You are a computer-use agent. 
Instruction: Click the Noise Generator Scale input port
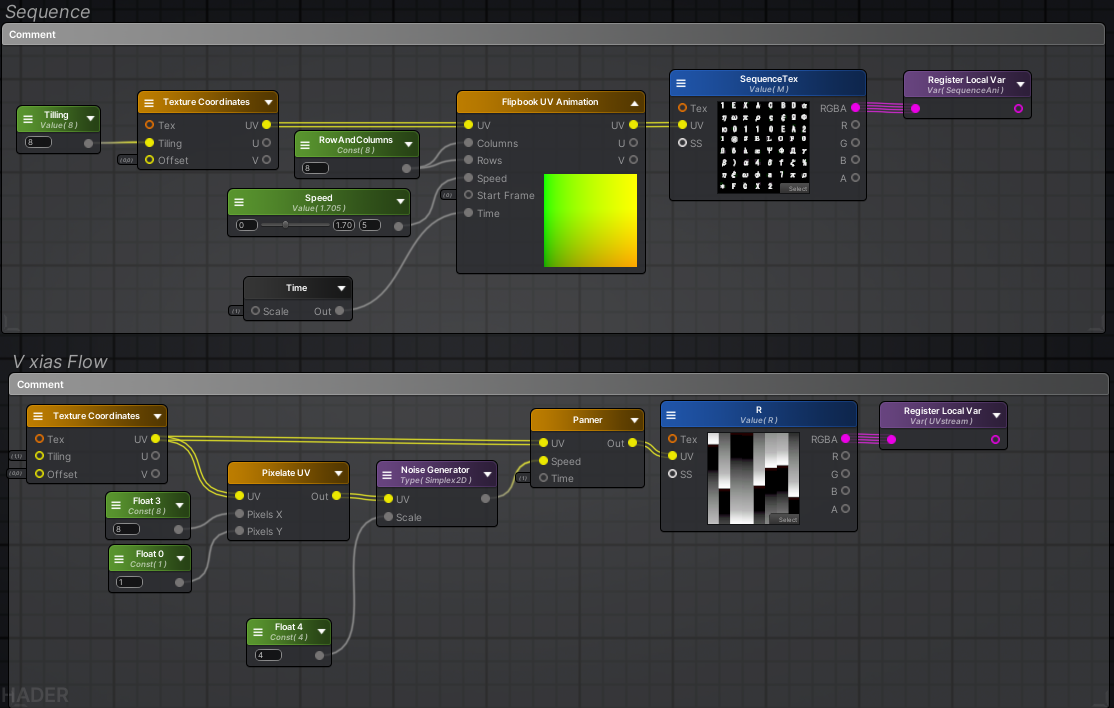click(x=389, y=517)
